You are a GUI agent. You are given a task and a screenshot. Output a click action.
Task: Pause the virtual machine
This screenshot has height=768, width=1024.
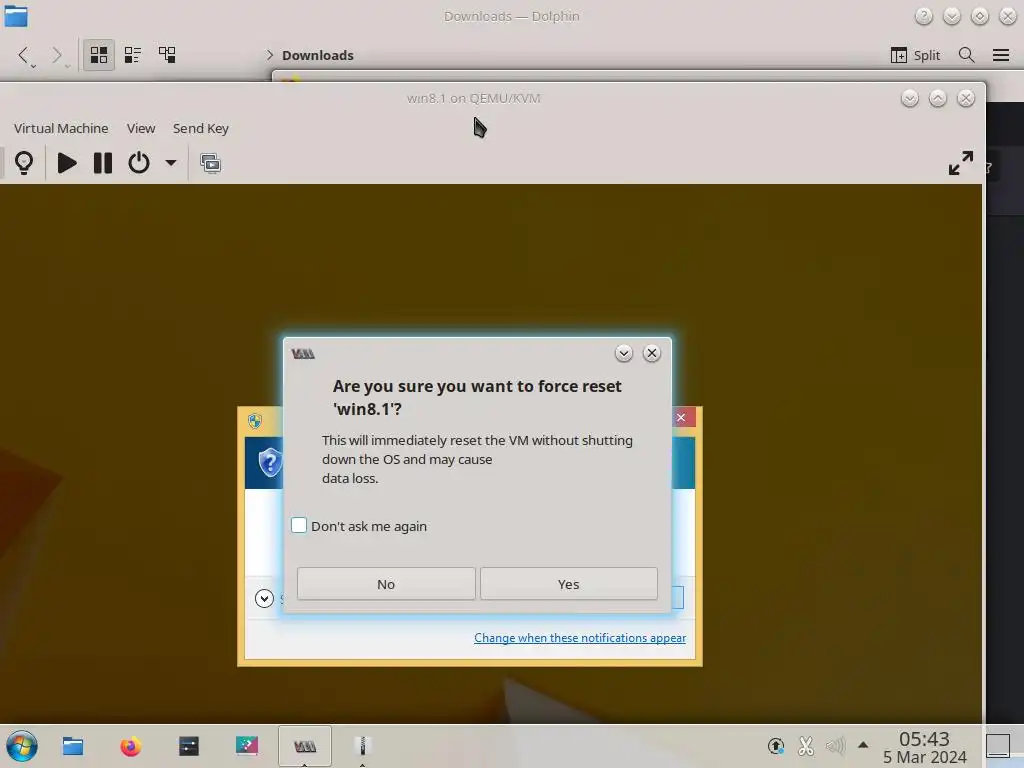[103, 163]
